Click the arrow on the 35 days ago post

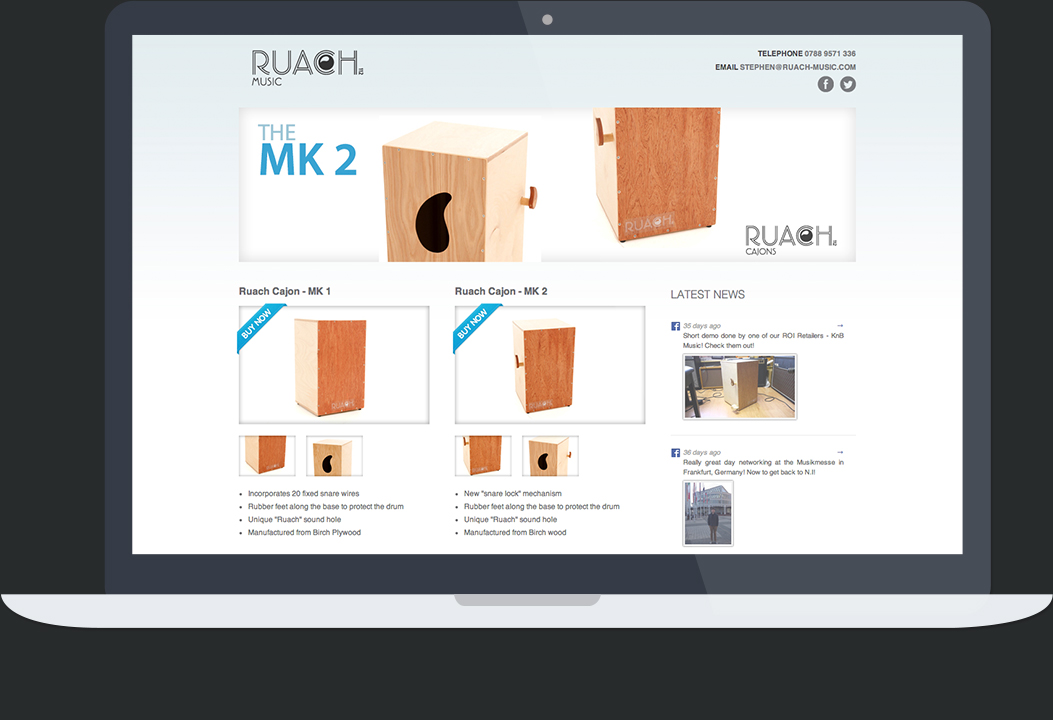(x=840, y=325)
